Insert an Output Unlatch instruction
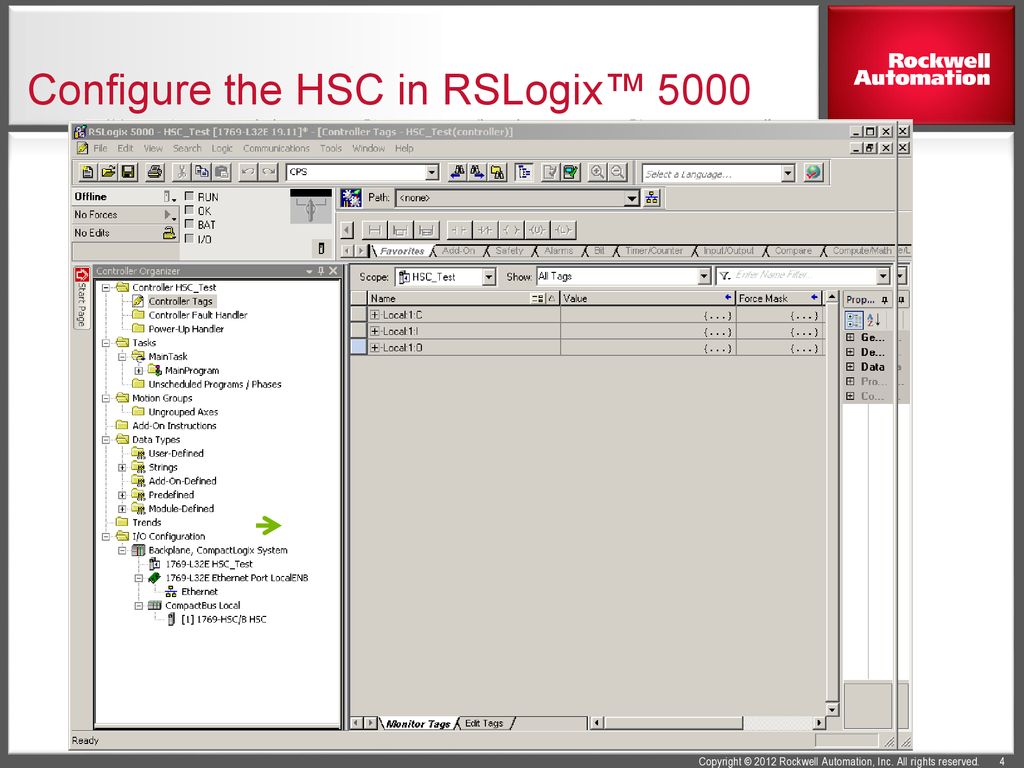 (537, 230)
